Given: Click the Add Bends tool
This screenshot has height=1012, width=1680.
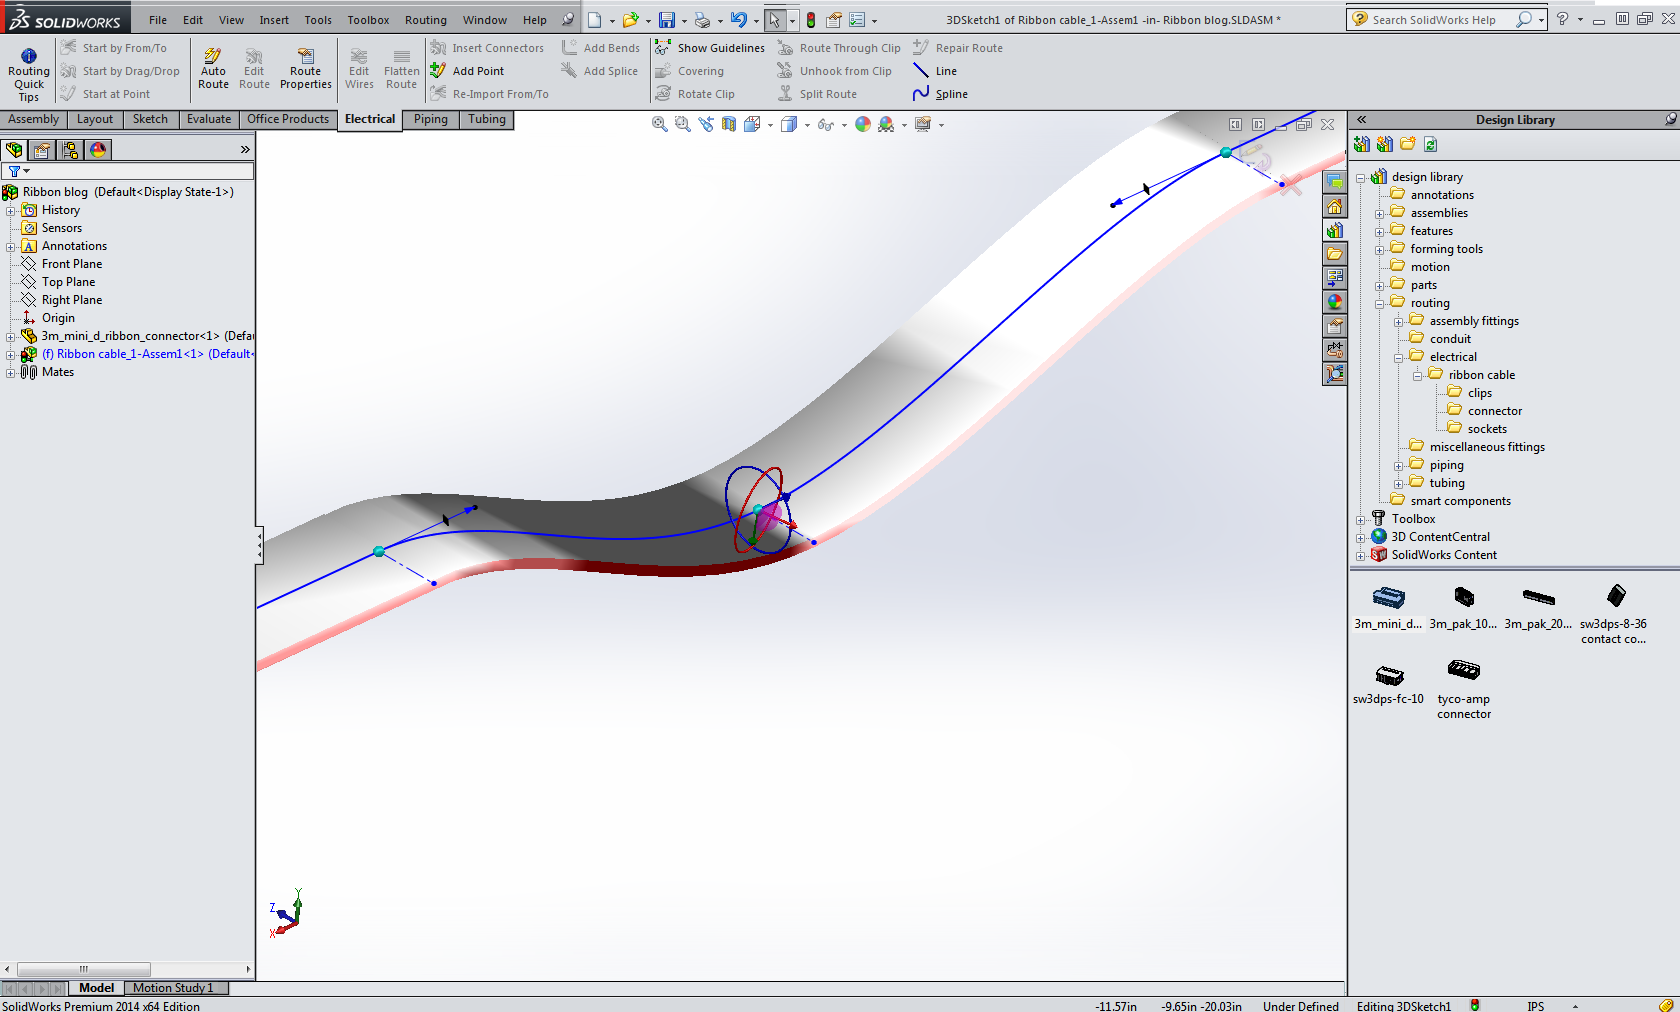Looking at the screenshot, I should (x=600, y=48).
